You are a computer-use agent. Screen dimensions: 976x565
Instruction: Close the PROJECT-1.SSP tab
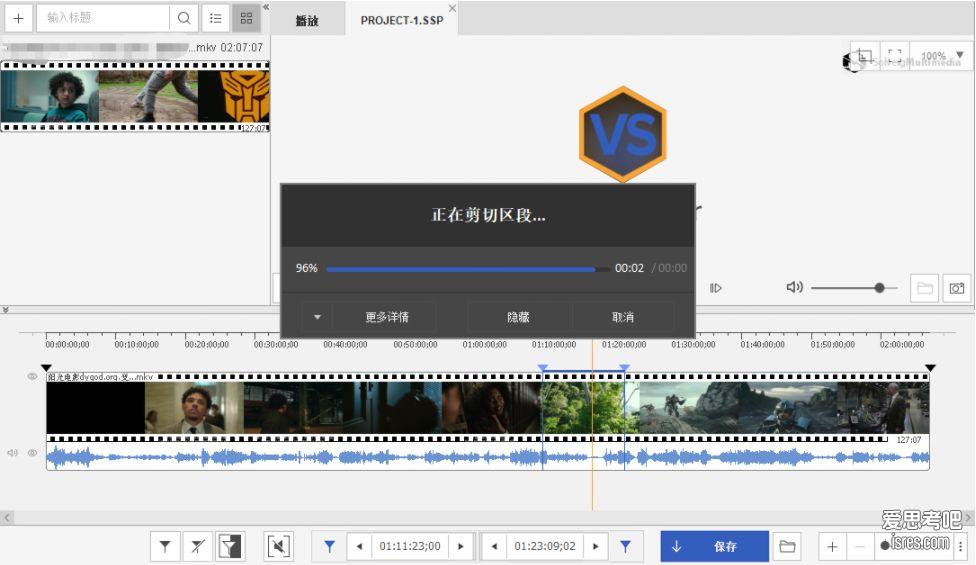point(452,8)
